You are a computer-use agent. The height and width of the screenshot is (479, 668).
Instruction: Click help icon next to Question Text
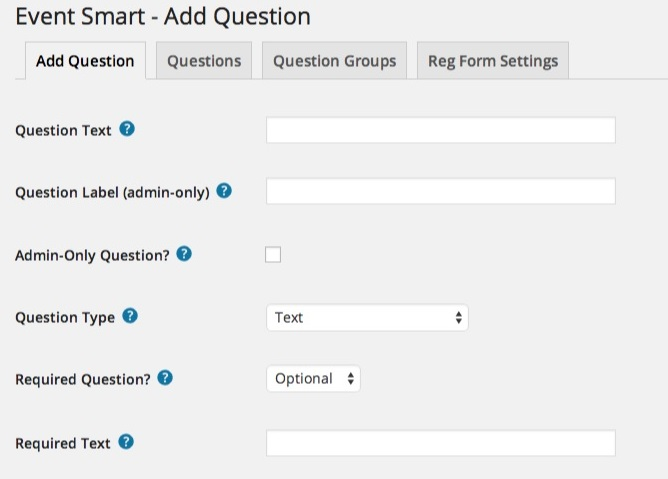coord(127,130)
